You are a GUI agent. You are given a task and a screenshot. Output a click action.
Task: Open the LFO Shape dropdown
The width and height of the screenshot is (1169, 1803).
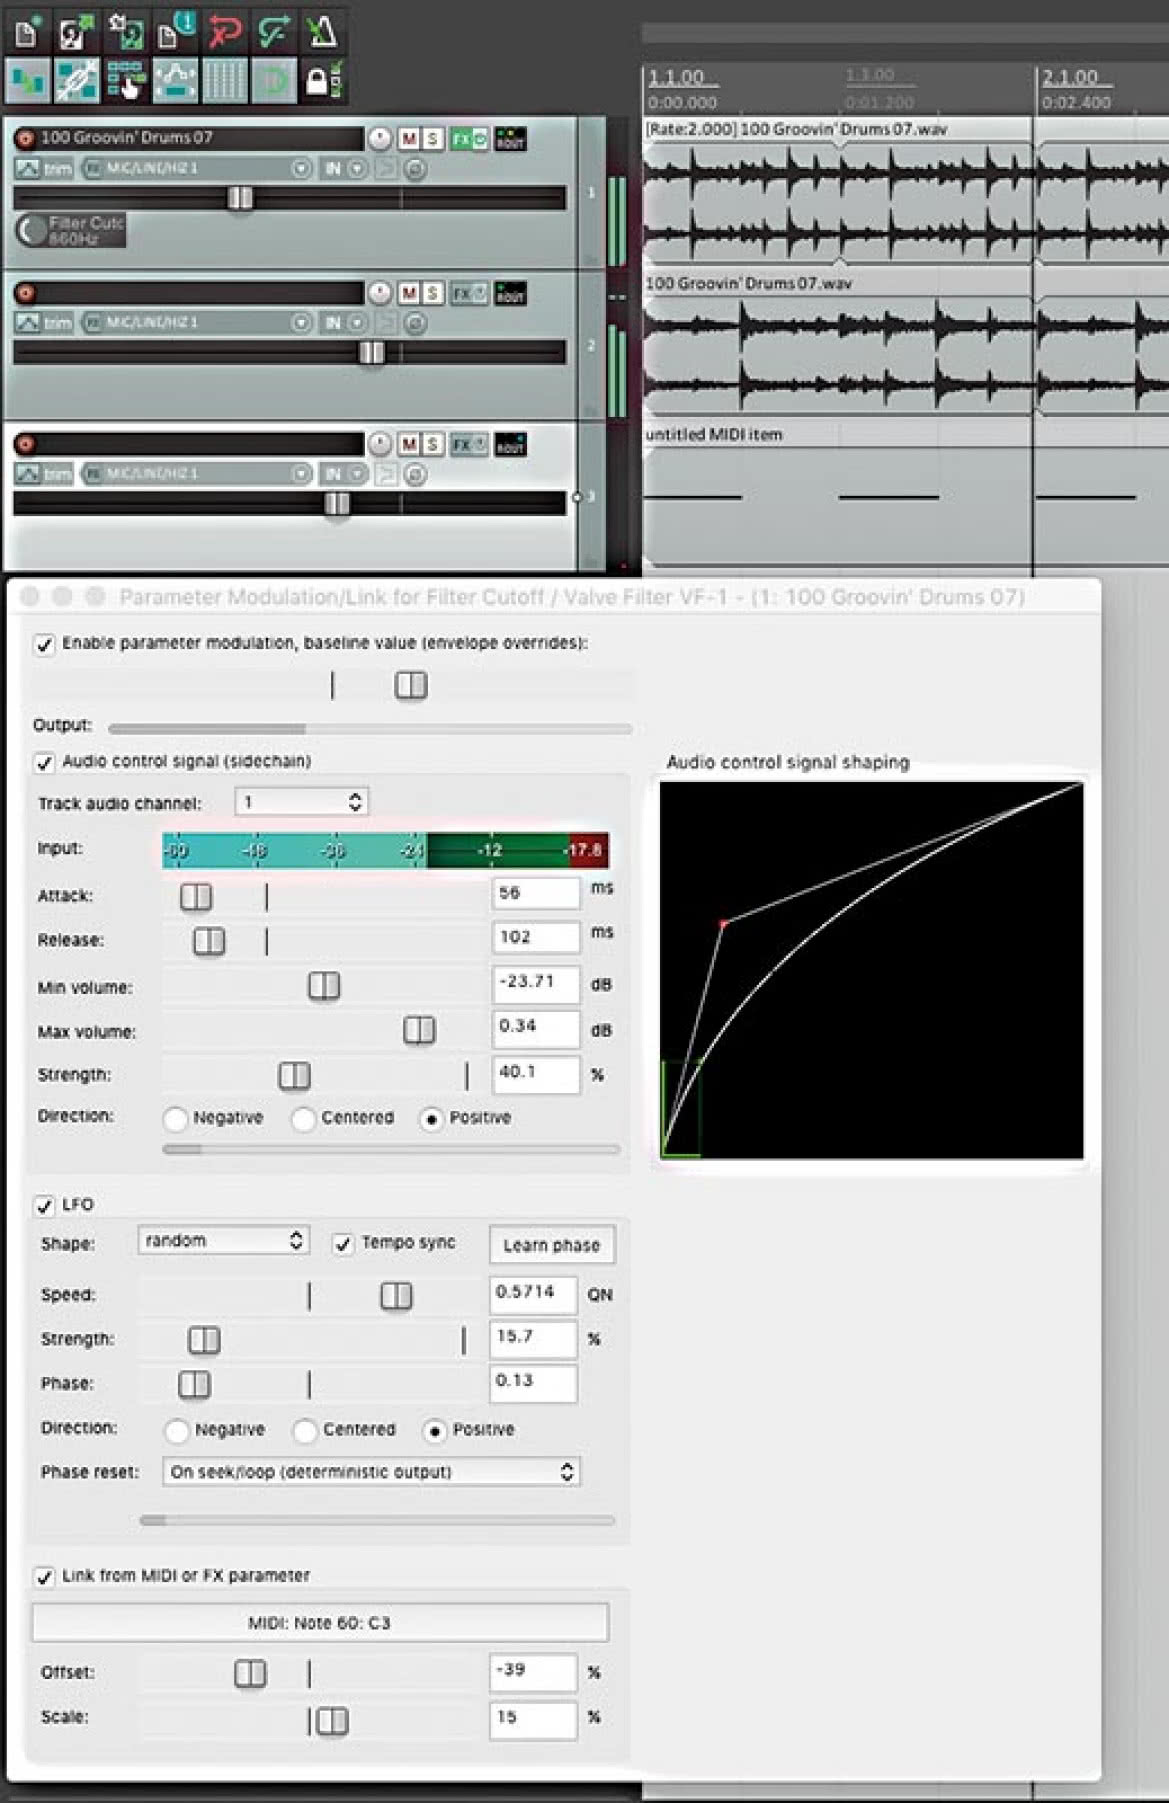pyautogui.click(x=223, y=1241)
